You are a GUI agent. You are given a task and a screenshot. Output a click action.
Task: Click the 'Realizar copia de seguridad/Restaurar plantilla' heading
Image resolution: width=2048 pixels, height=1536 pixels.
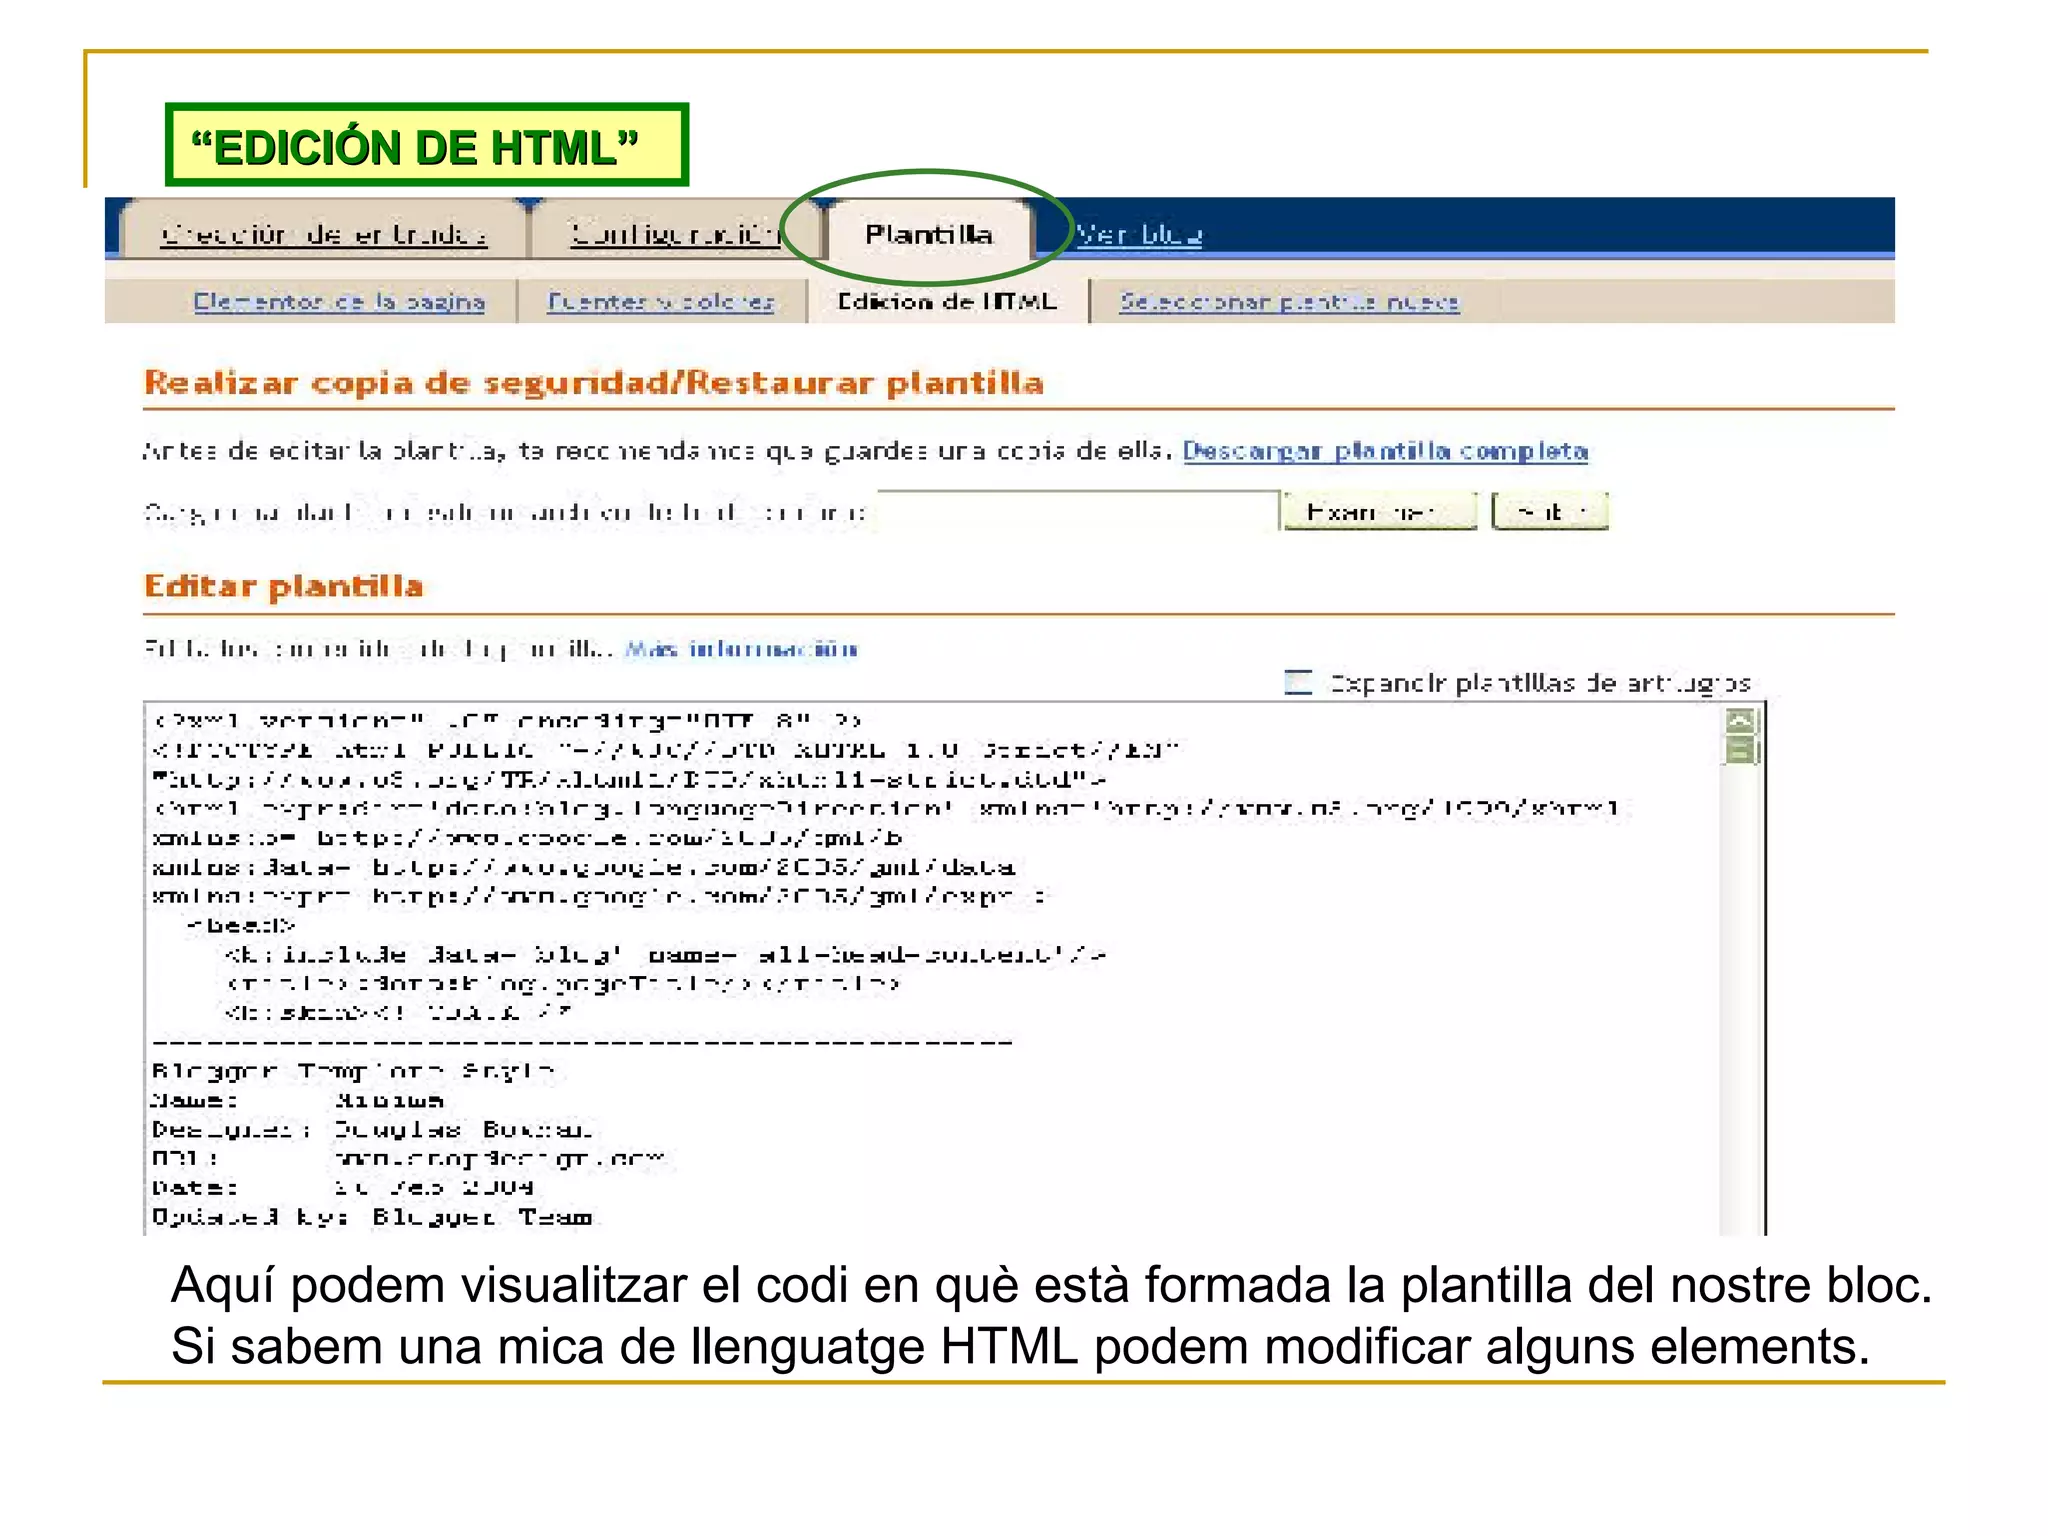coord(594,383)
